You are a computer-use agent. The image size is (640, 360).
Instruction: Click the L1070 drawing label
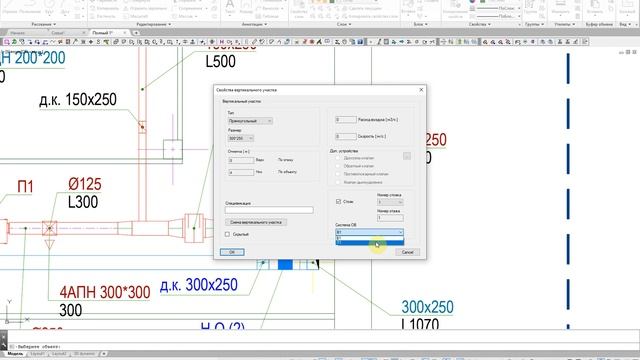[420, 324]
